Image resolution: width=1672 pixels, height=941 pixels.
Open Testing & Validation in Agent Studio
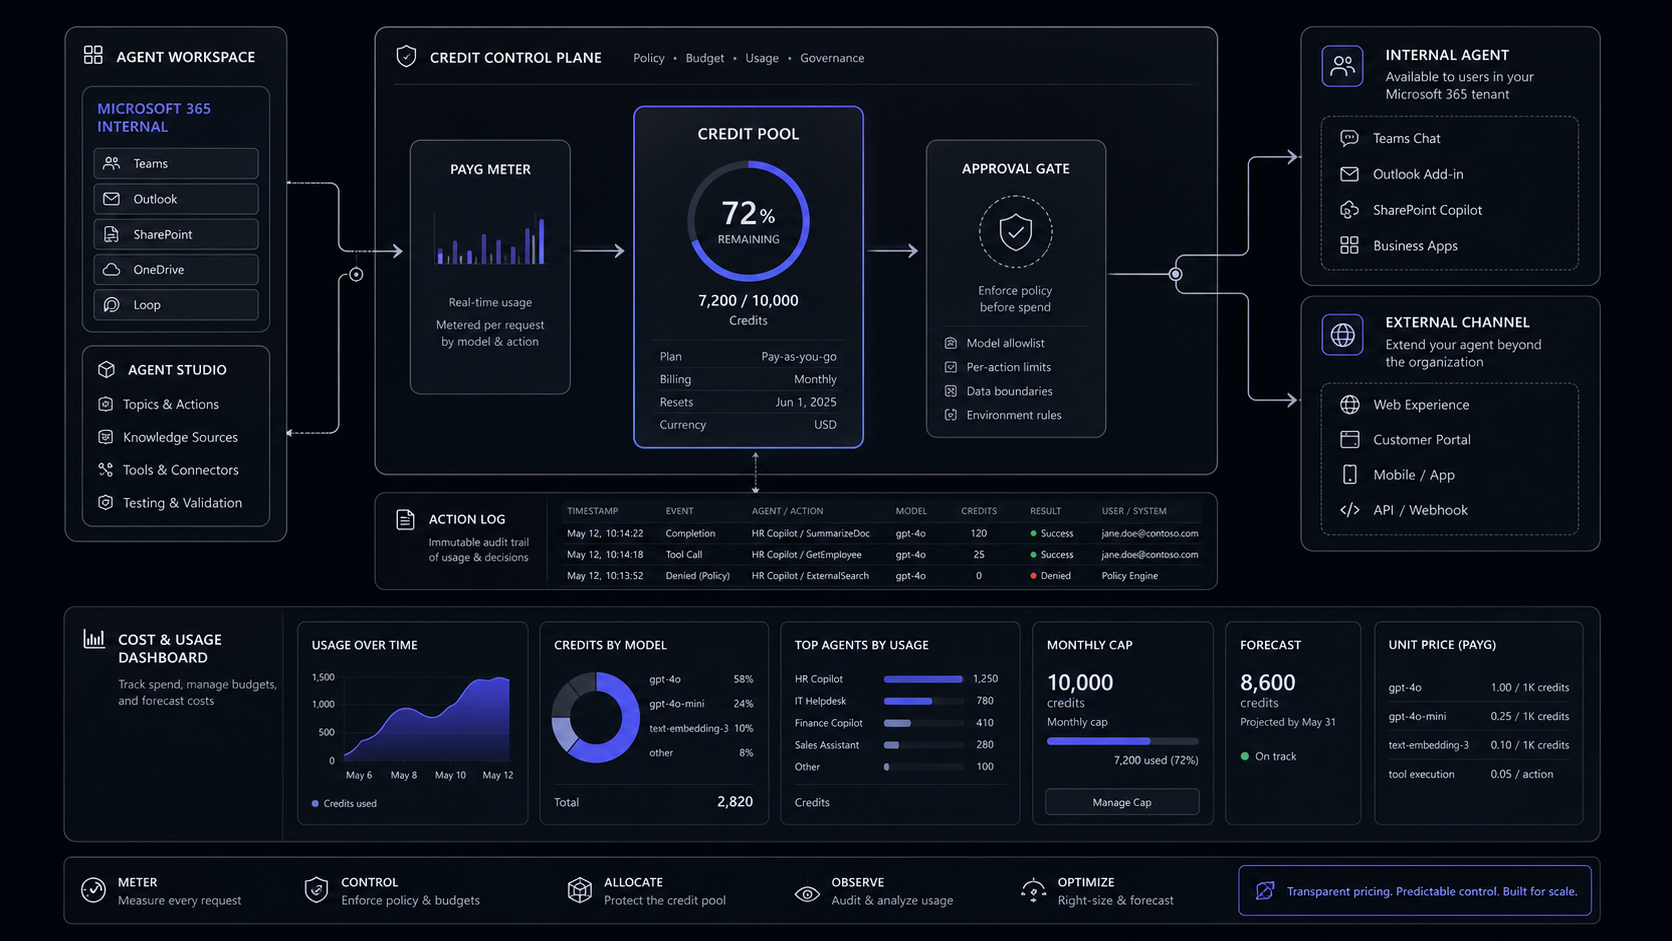[170, 503]
